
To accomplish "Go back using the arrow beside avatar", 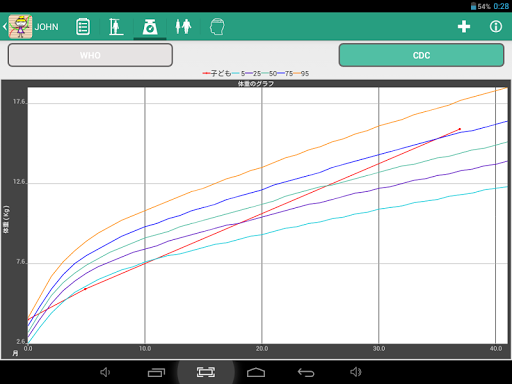I will tap(5, 27).
